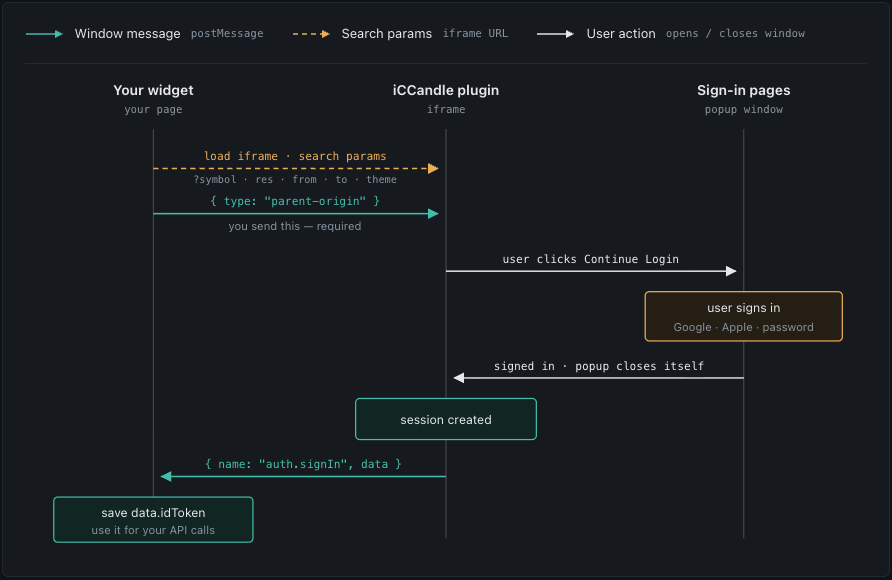
Task: Select the 'Sign-in pages' column heading
Action: pyautogui.click(x=744, y=90)
